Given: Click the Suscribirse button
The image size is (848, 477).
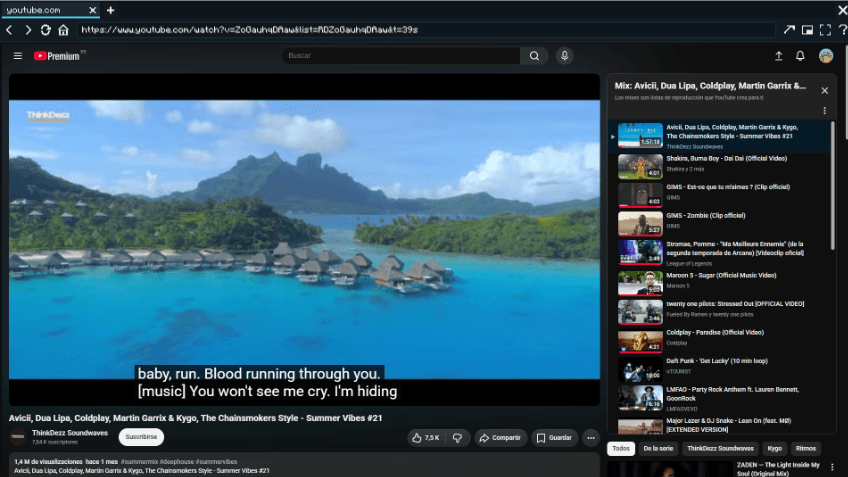Looking at the screenshot, I should click(x=141, y=437).
